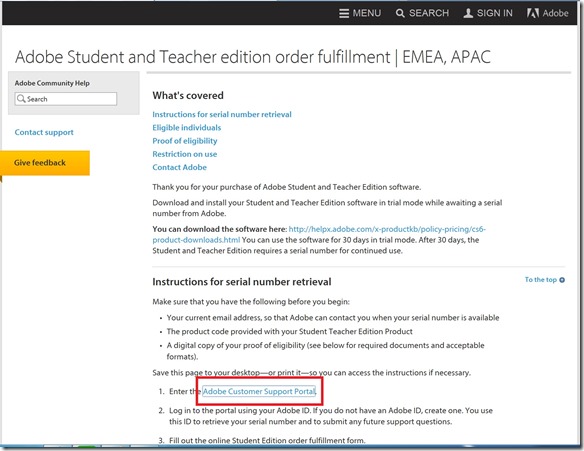Screen dimensions: 584x451
Task: Click step 2 'Log in to the portal' text
Action: click(331, 416)
